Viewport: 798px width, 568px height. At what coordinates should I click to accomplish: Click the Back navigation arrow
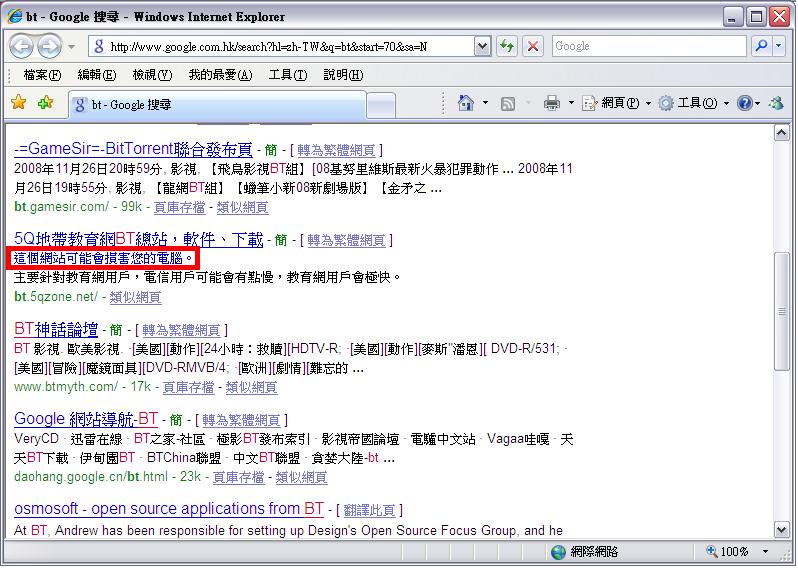[x=21, y=47]
